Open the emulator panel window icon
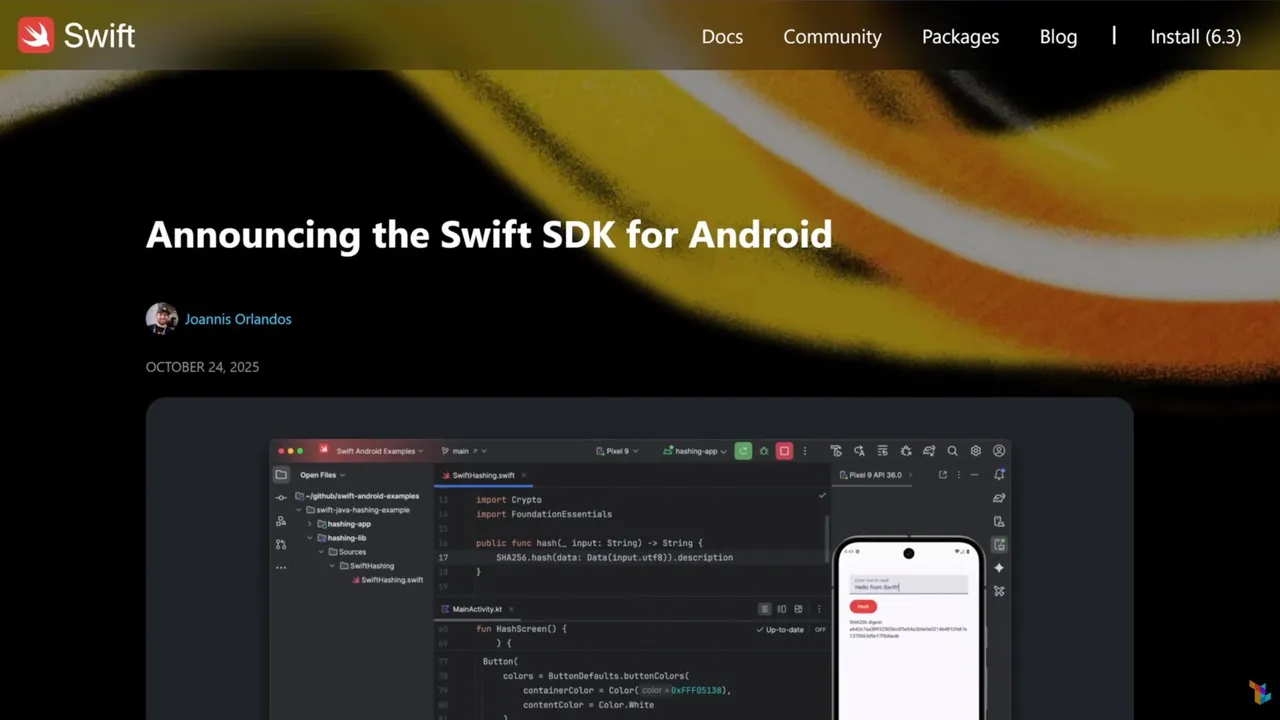Viewport: 1280px width, 720px height. [x=942, y=475]
